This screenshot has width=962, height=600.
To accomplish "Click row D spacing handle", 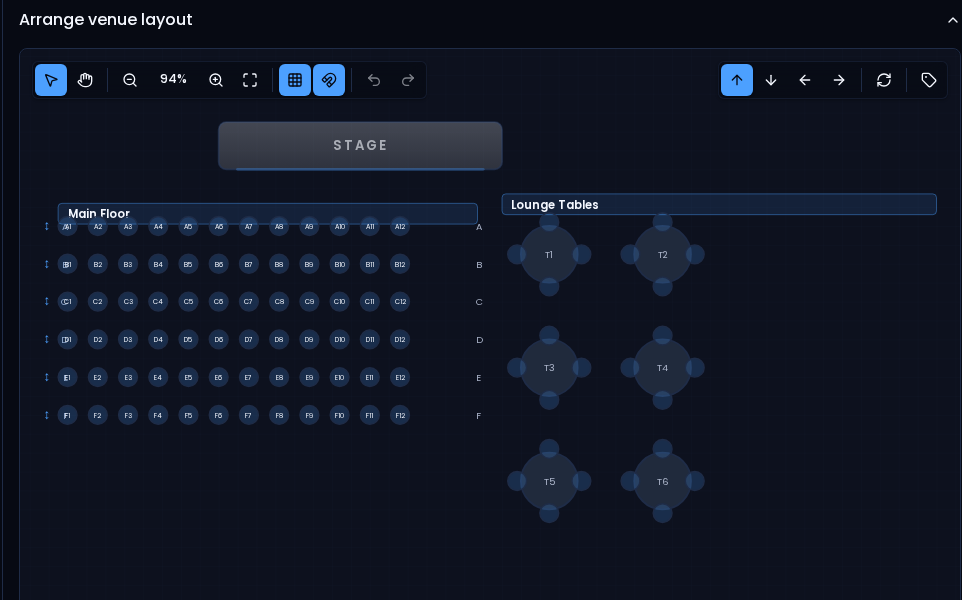I will pyautogui.click(x=47, y=339).
